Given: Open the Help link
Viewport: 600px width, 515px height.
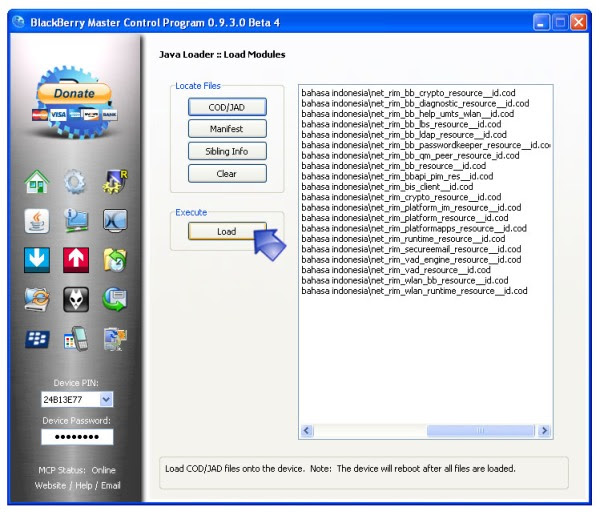Looking at the screenshot, I should coord(83,486).
